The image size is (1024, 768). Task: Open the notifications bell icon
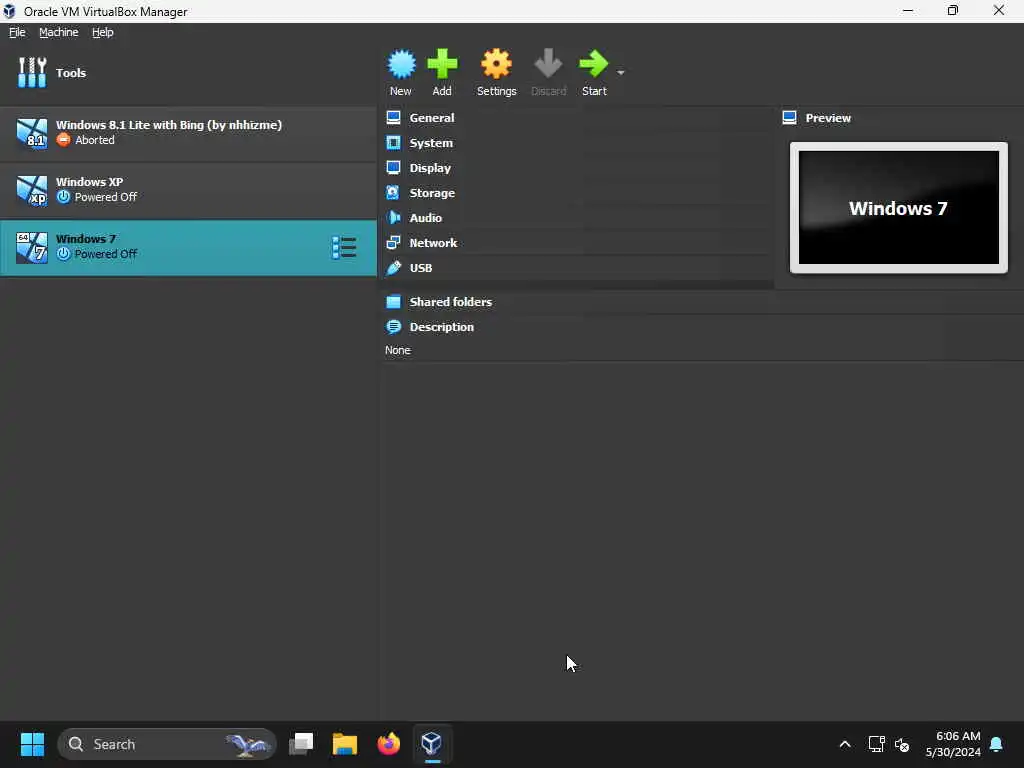coord(997,744)
